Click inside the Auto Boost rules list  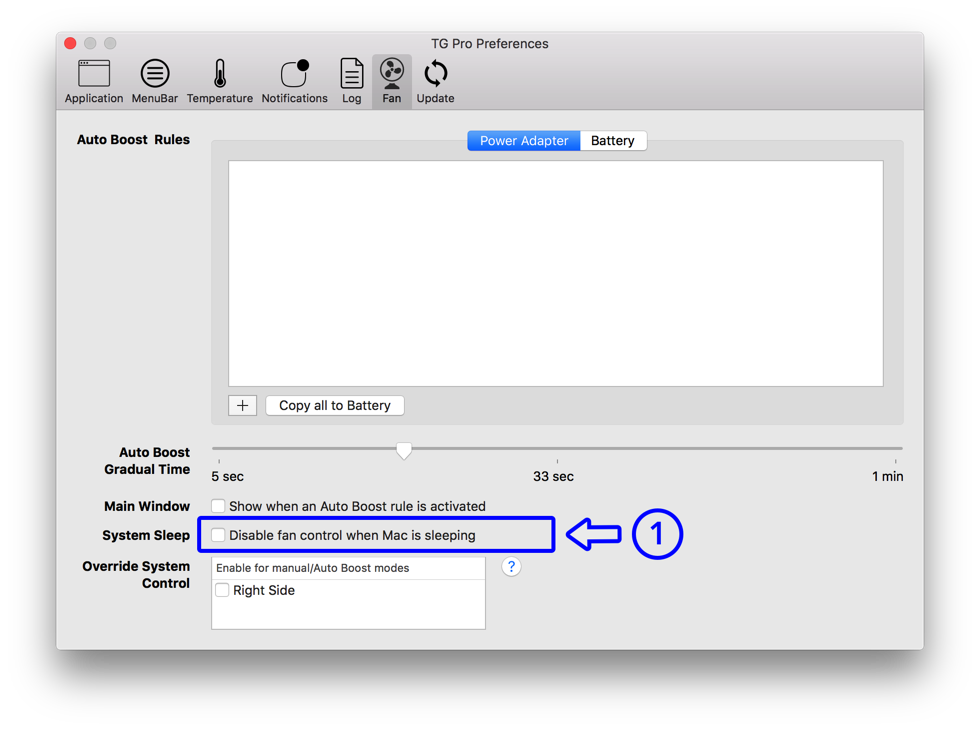click(556, 273)
